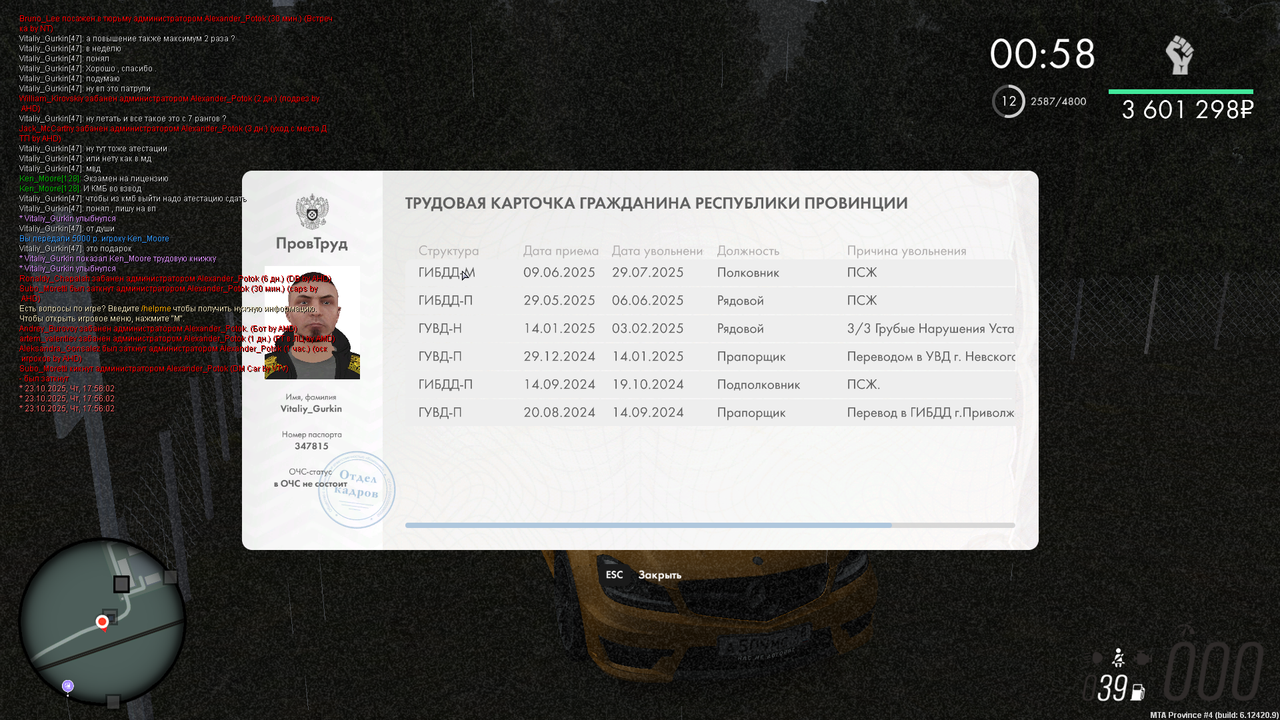The height and width of the screenshot is (720, 1280).
Task: Click the horizontal scrollbar below the table
Action: [648, 524]
